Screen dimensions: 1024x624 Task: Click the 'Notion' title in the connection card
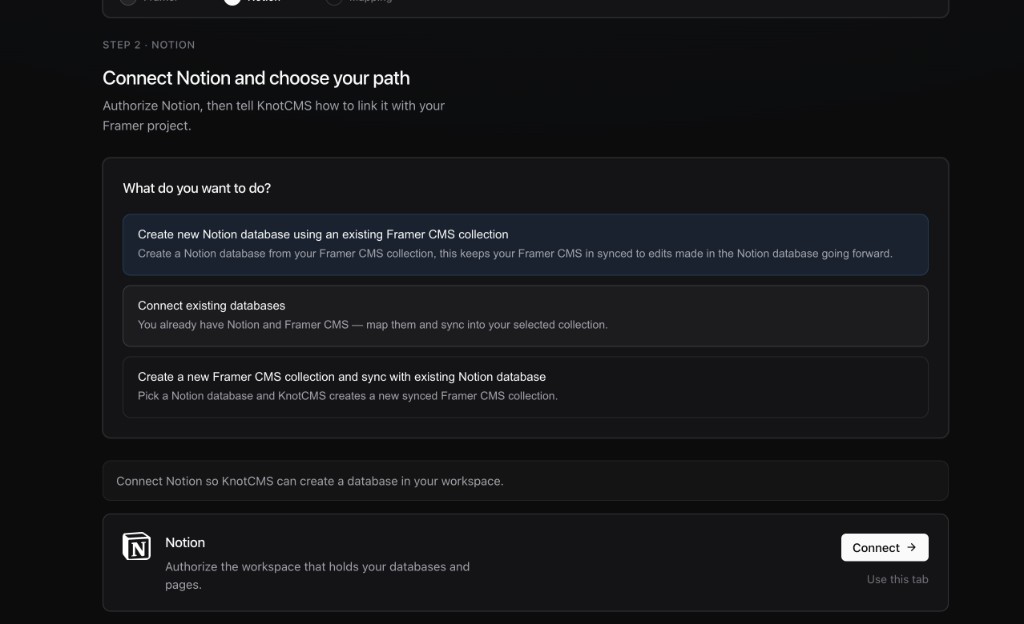[185, 542]
